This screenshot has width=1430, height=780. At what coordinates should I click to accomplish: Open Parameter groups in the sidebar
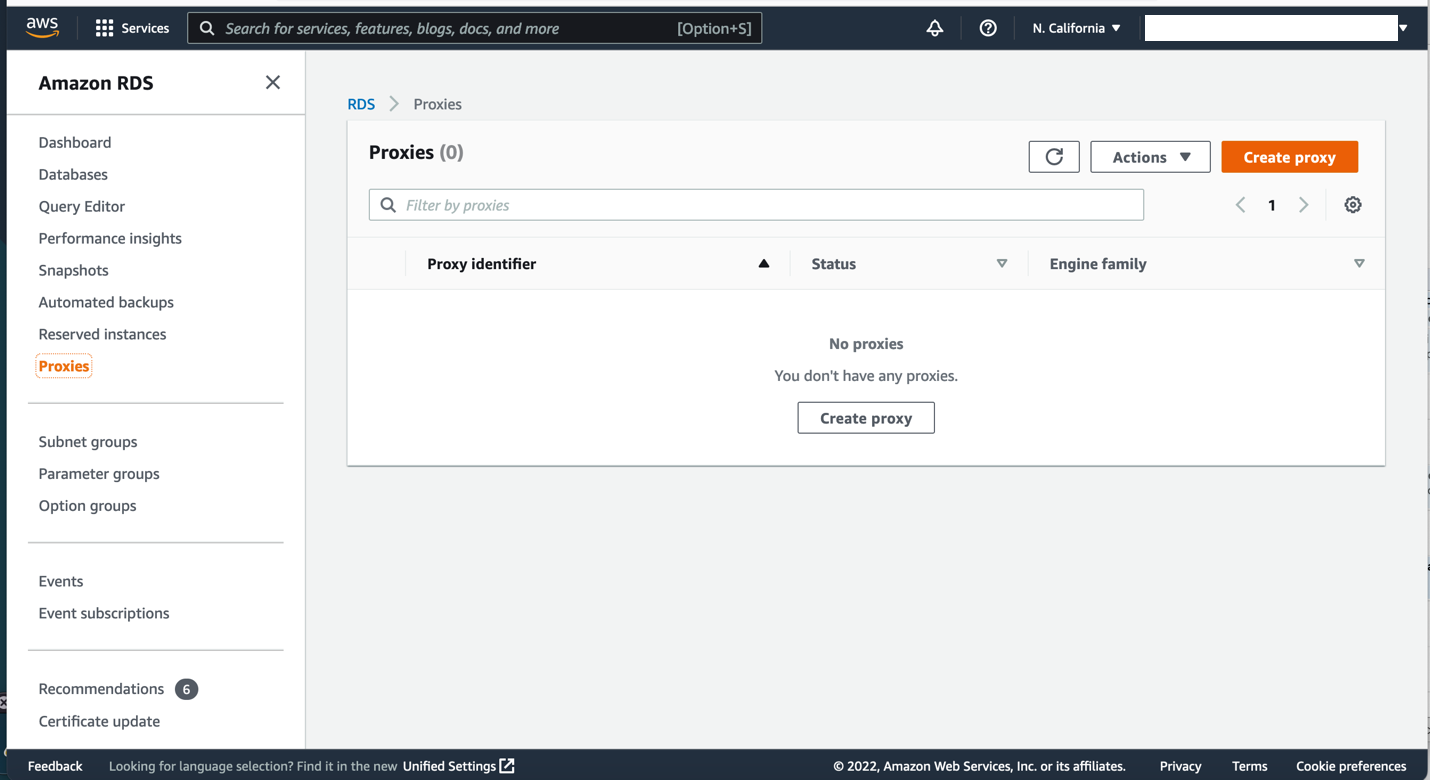(x=99, y=474)
